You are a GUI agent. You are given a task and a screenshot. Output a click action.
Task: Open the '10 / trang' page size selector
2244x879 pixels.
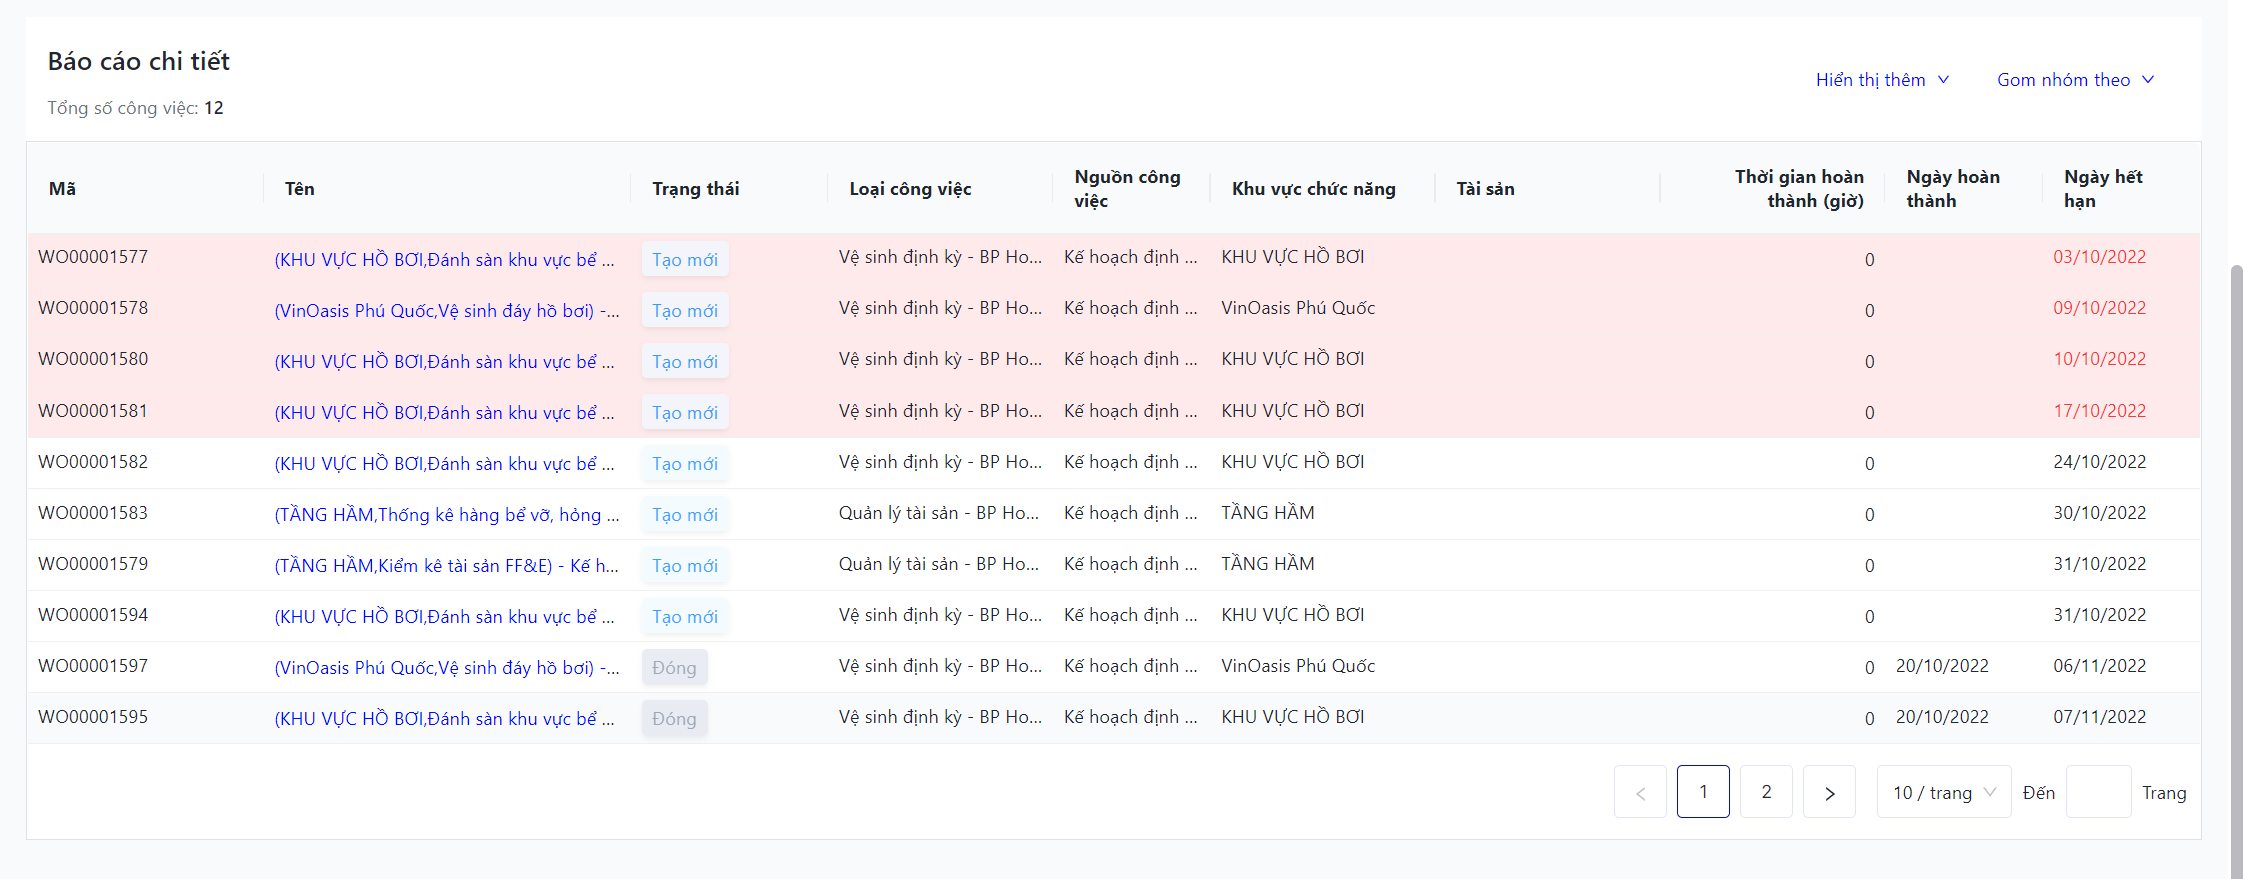1943,793
